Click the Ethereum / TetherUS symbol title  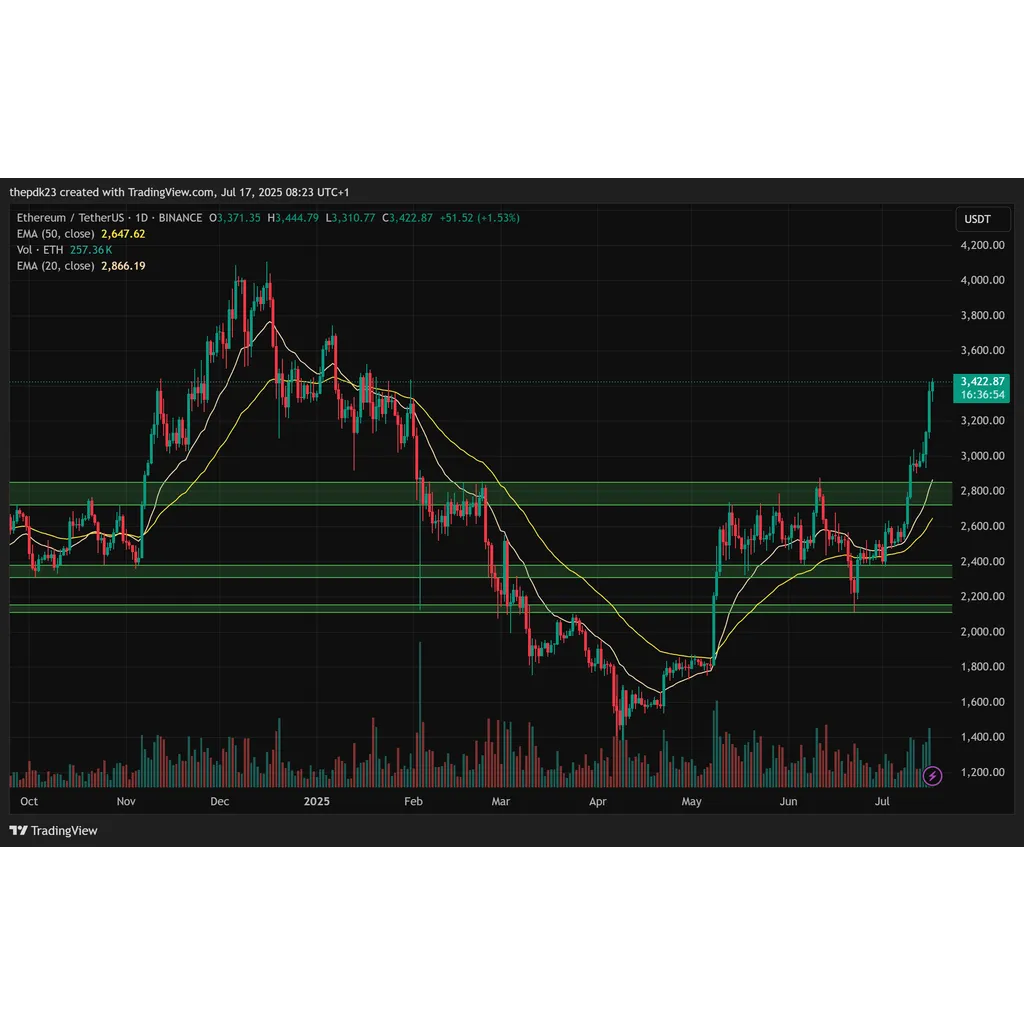[70, 218]
